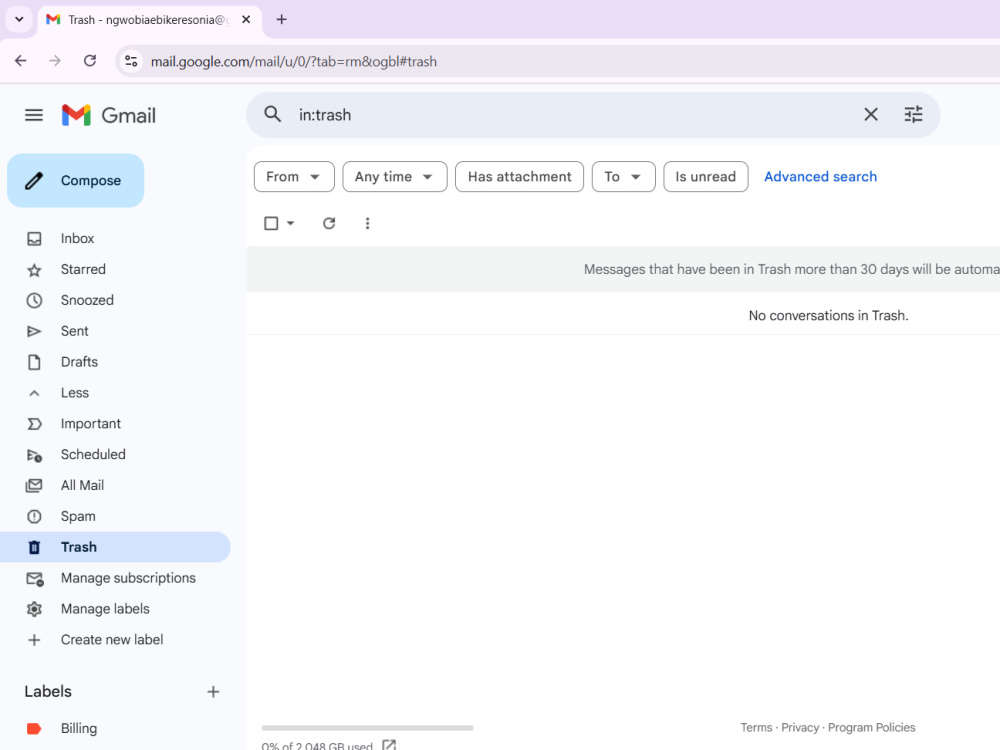Viewport: 1000px width, 750px height.
Task: Open the Advanced search link
Action: 820,177
